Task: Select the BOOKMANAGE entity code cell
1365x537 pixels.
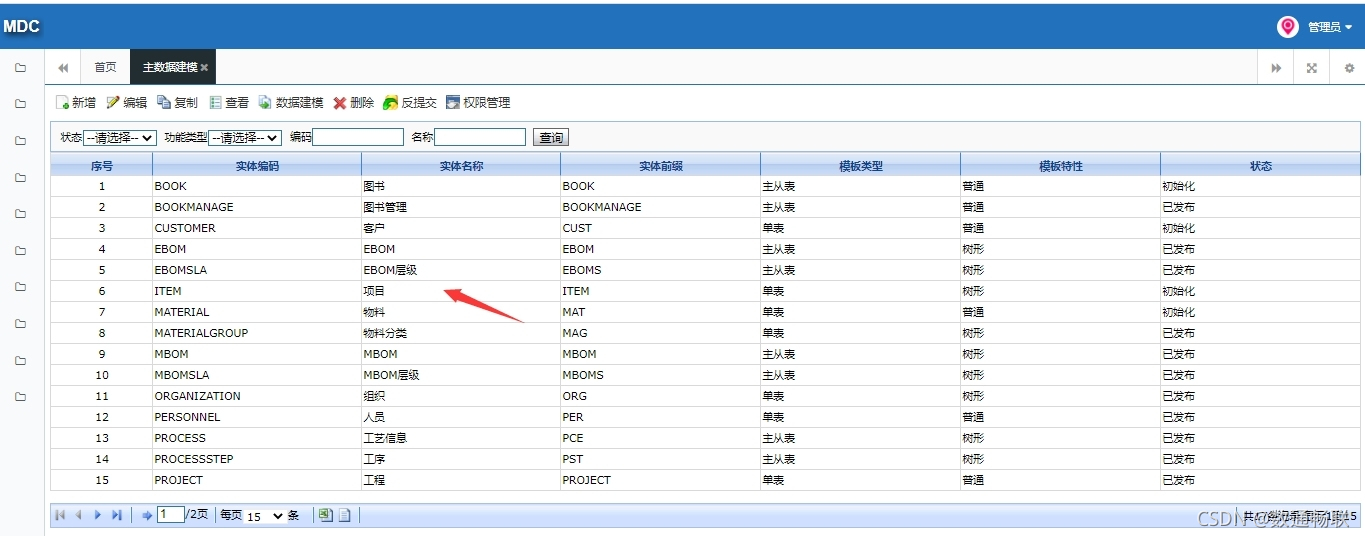Action: tap(257, 207)
